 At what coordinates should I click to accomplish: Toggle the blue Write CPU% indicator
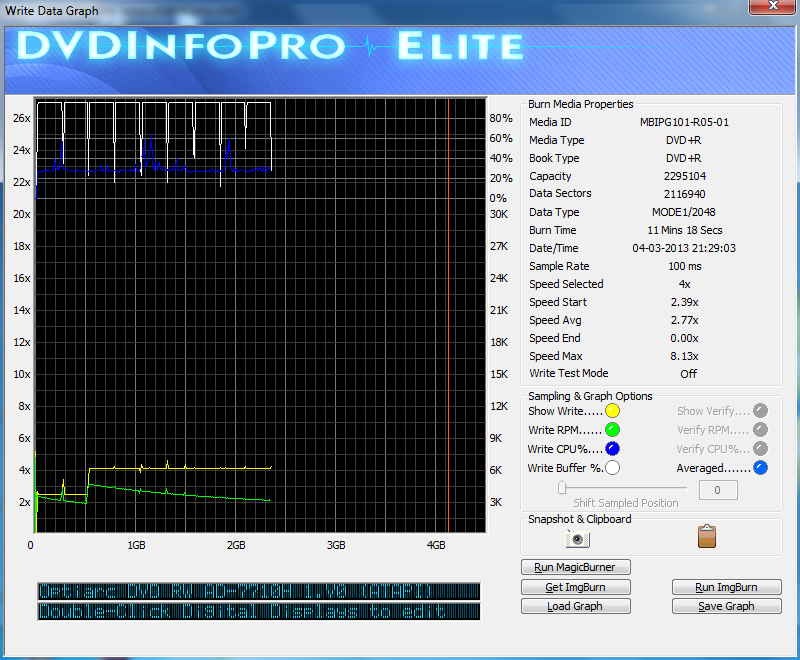[x=612, y=449]
